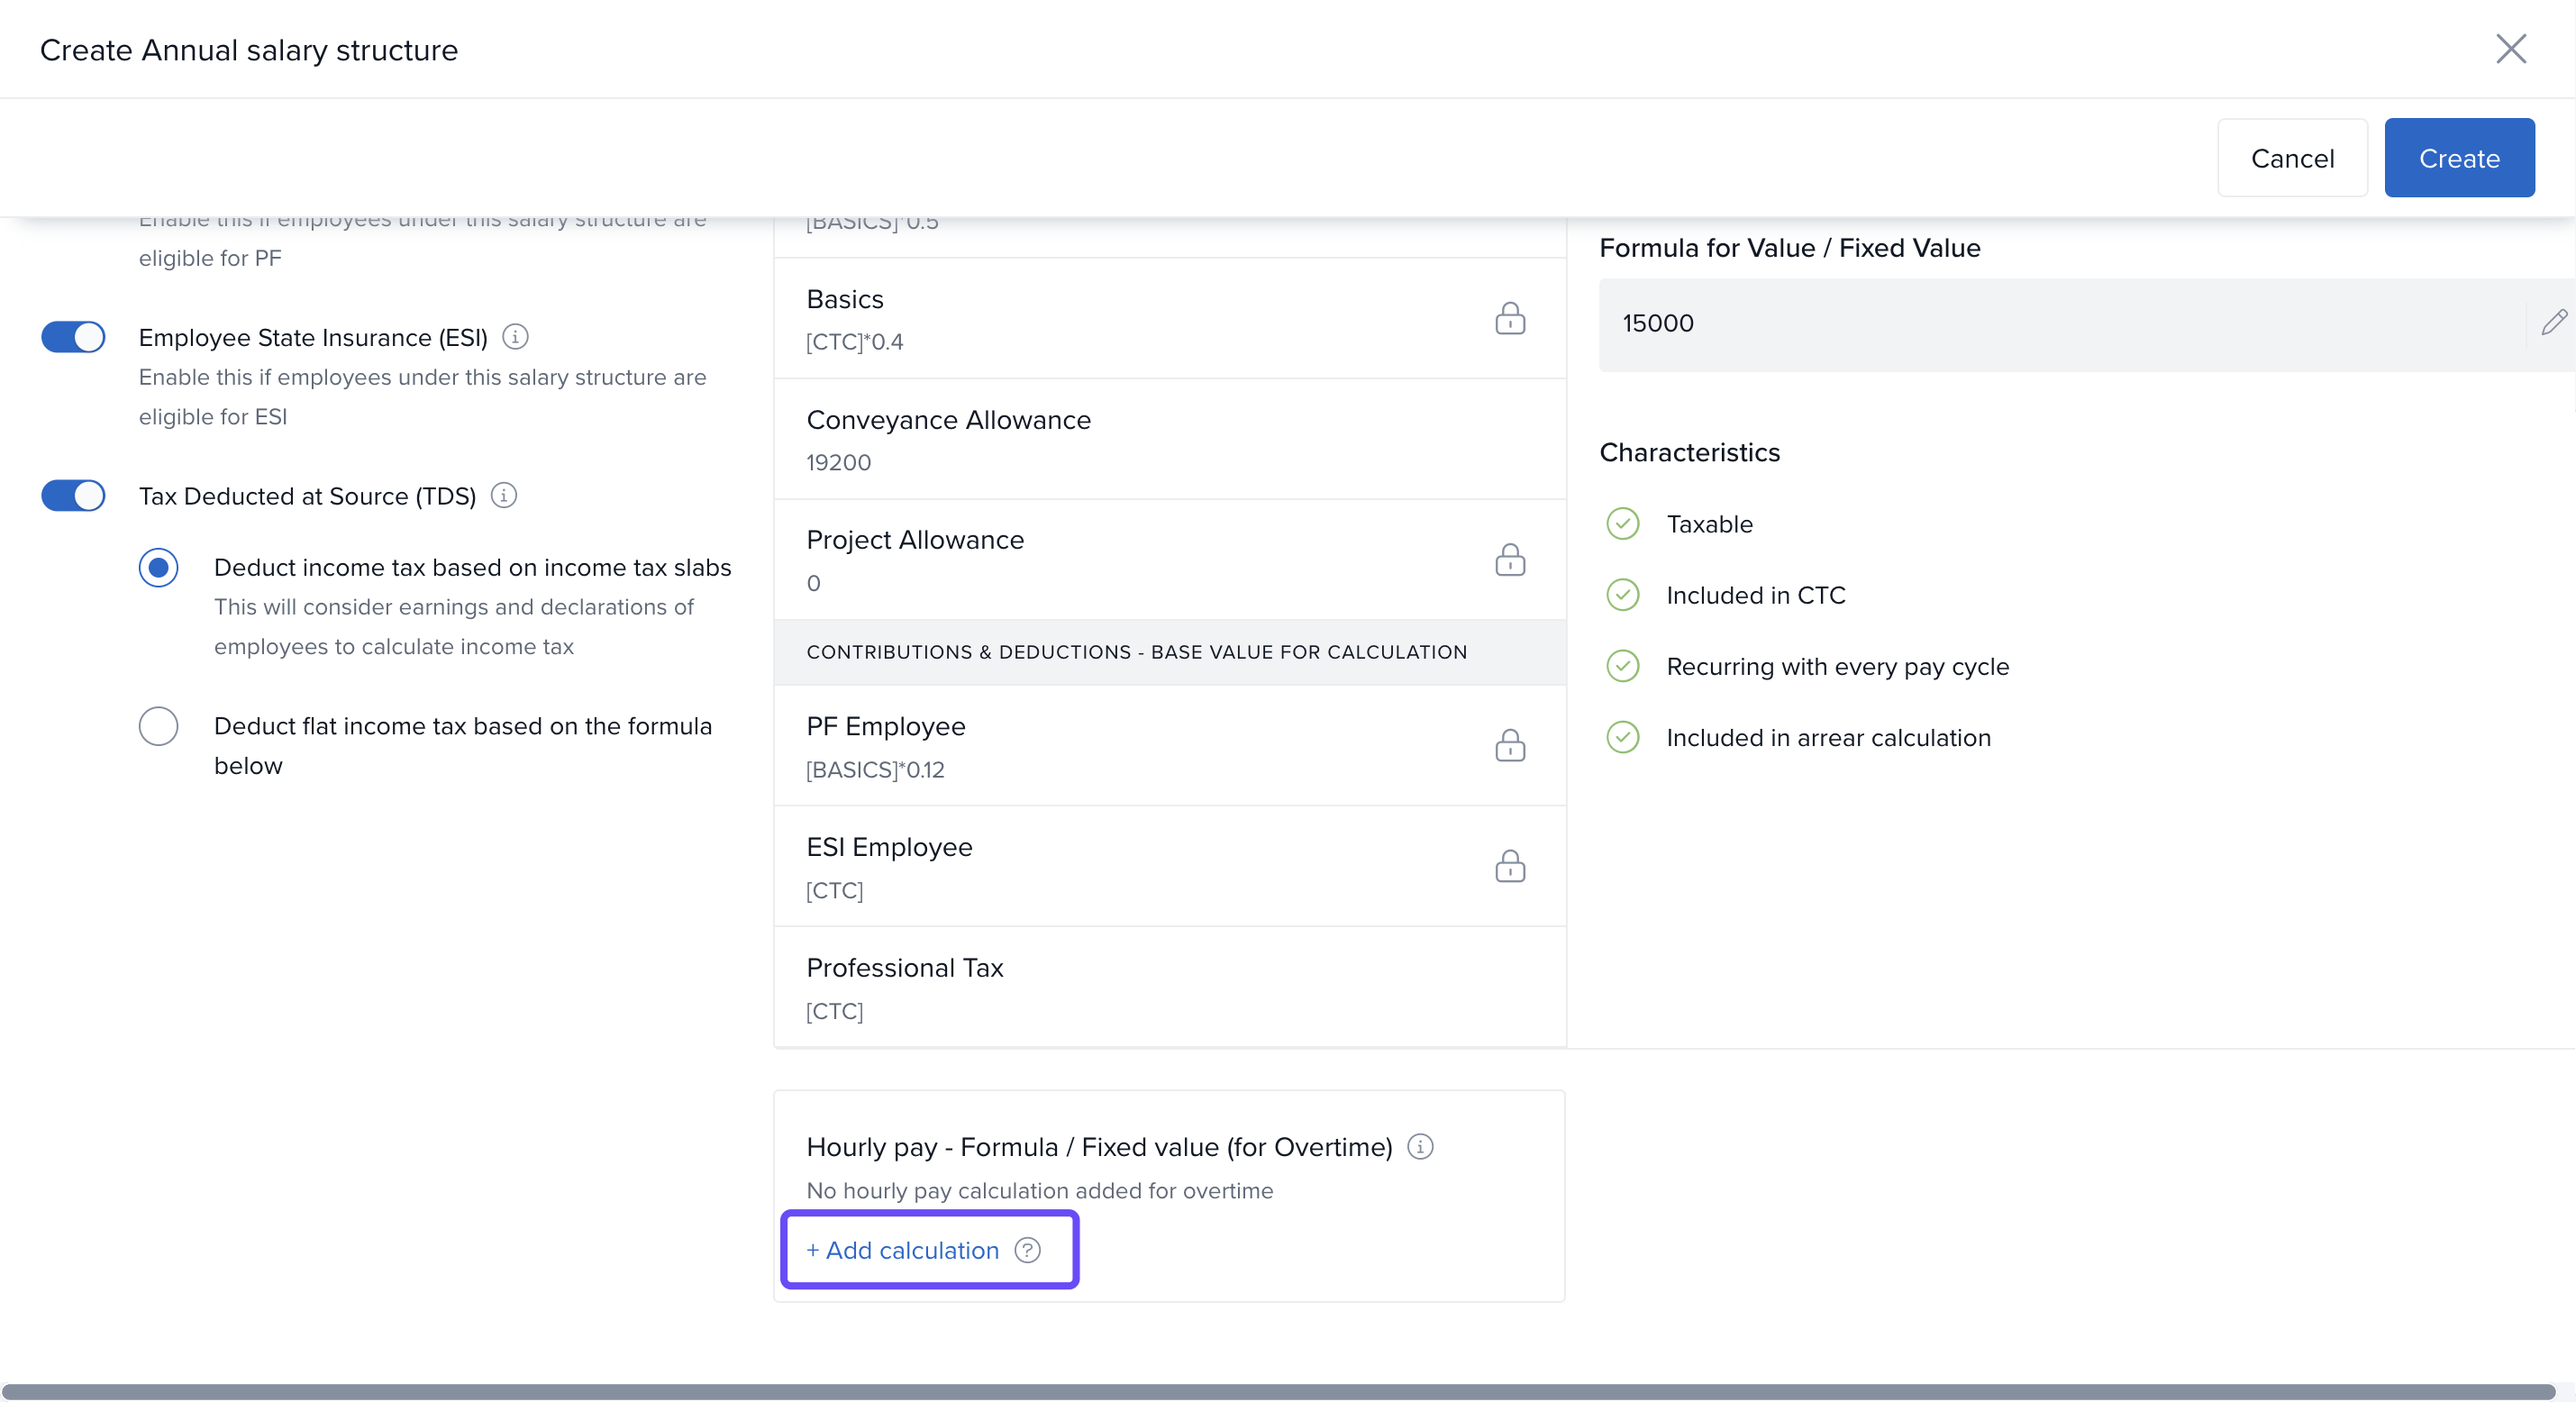Click the Add calculation link
Image resolution: width=2576 pixels, height=1402 pixels.
(x=903, y=1250)
